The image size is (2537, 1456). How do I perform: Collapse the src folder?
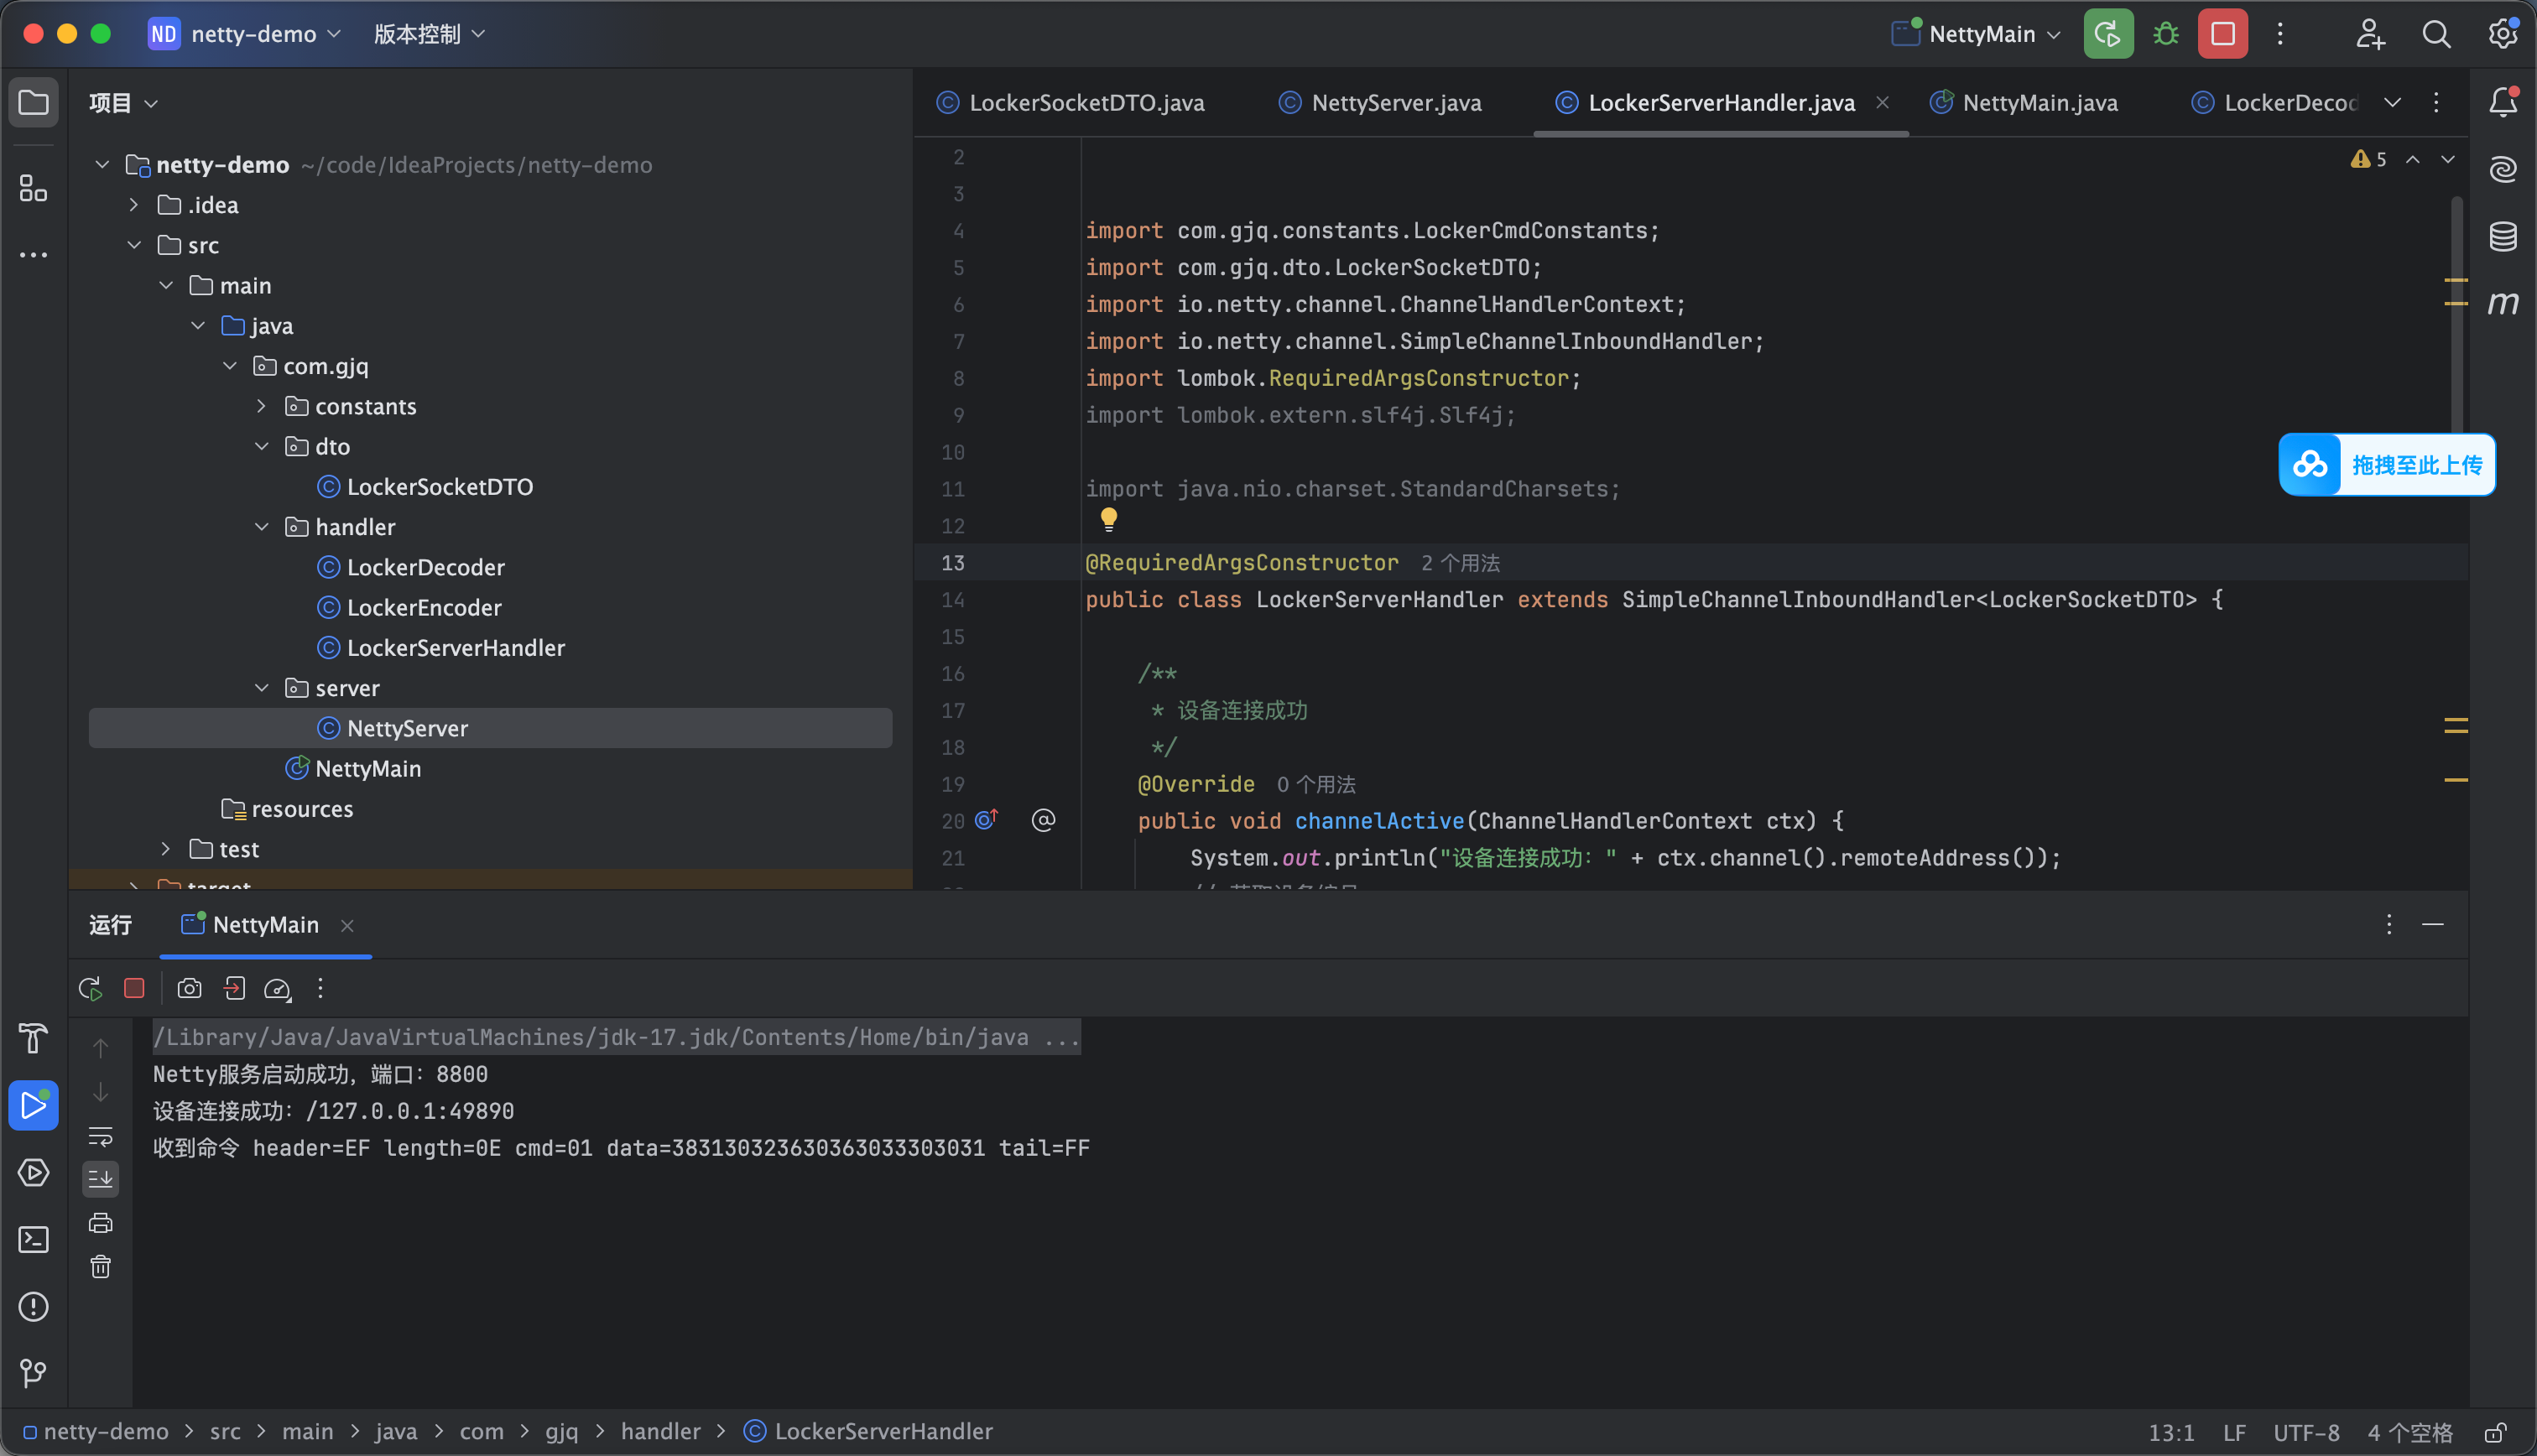point(134,245)
